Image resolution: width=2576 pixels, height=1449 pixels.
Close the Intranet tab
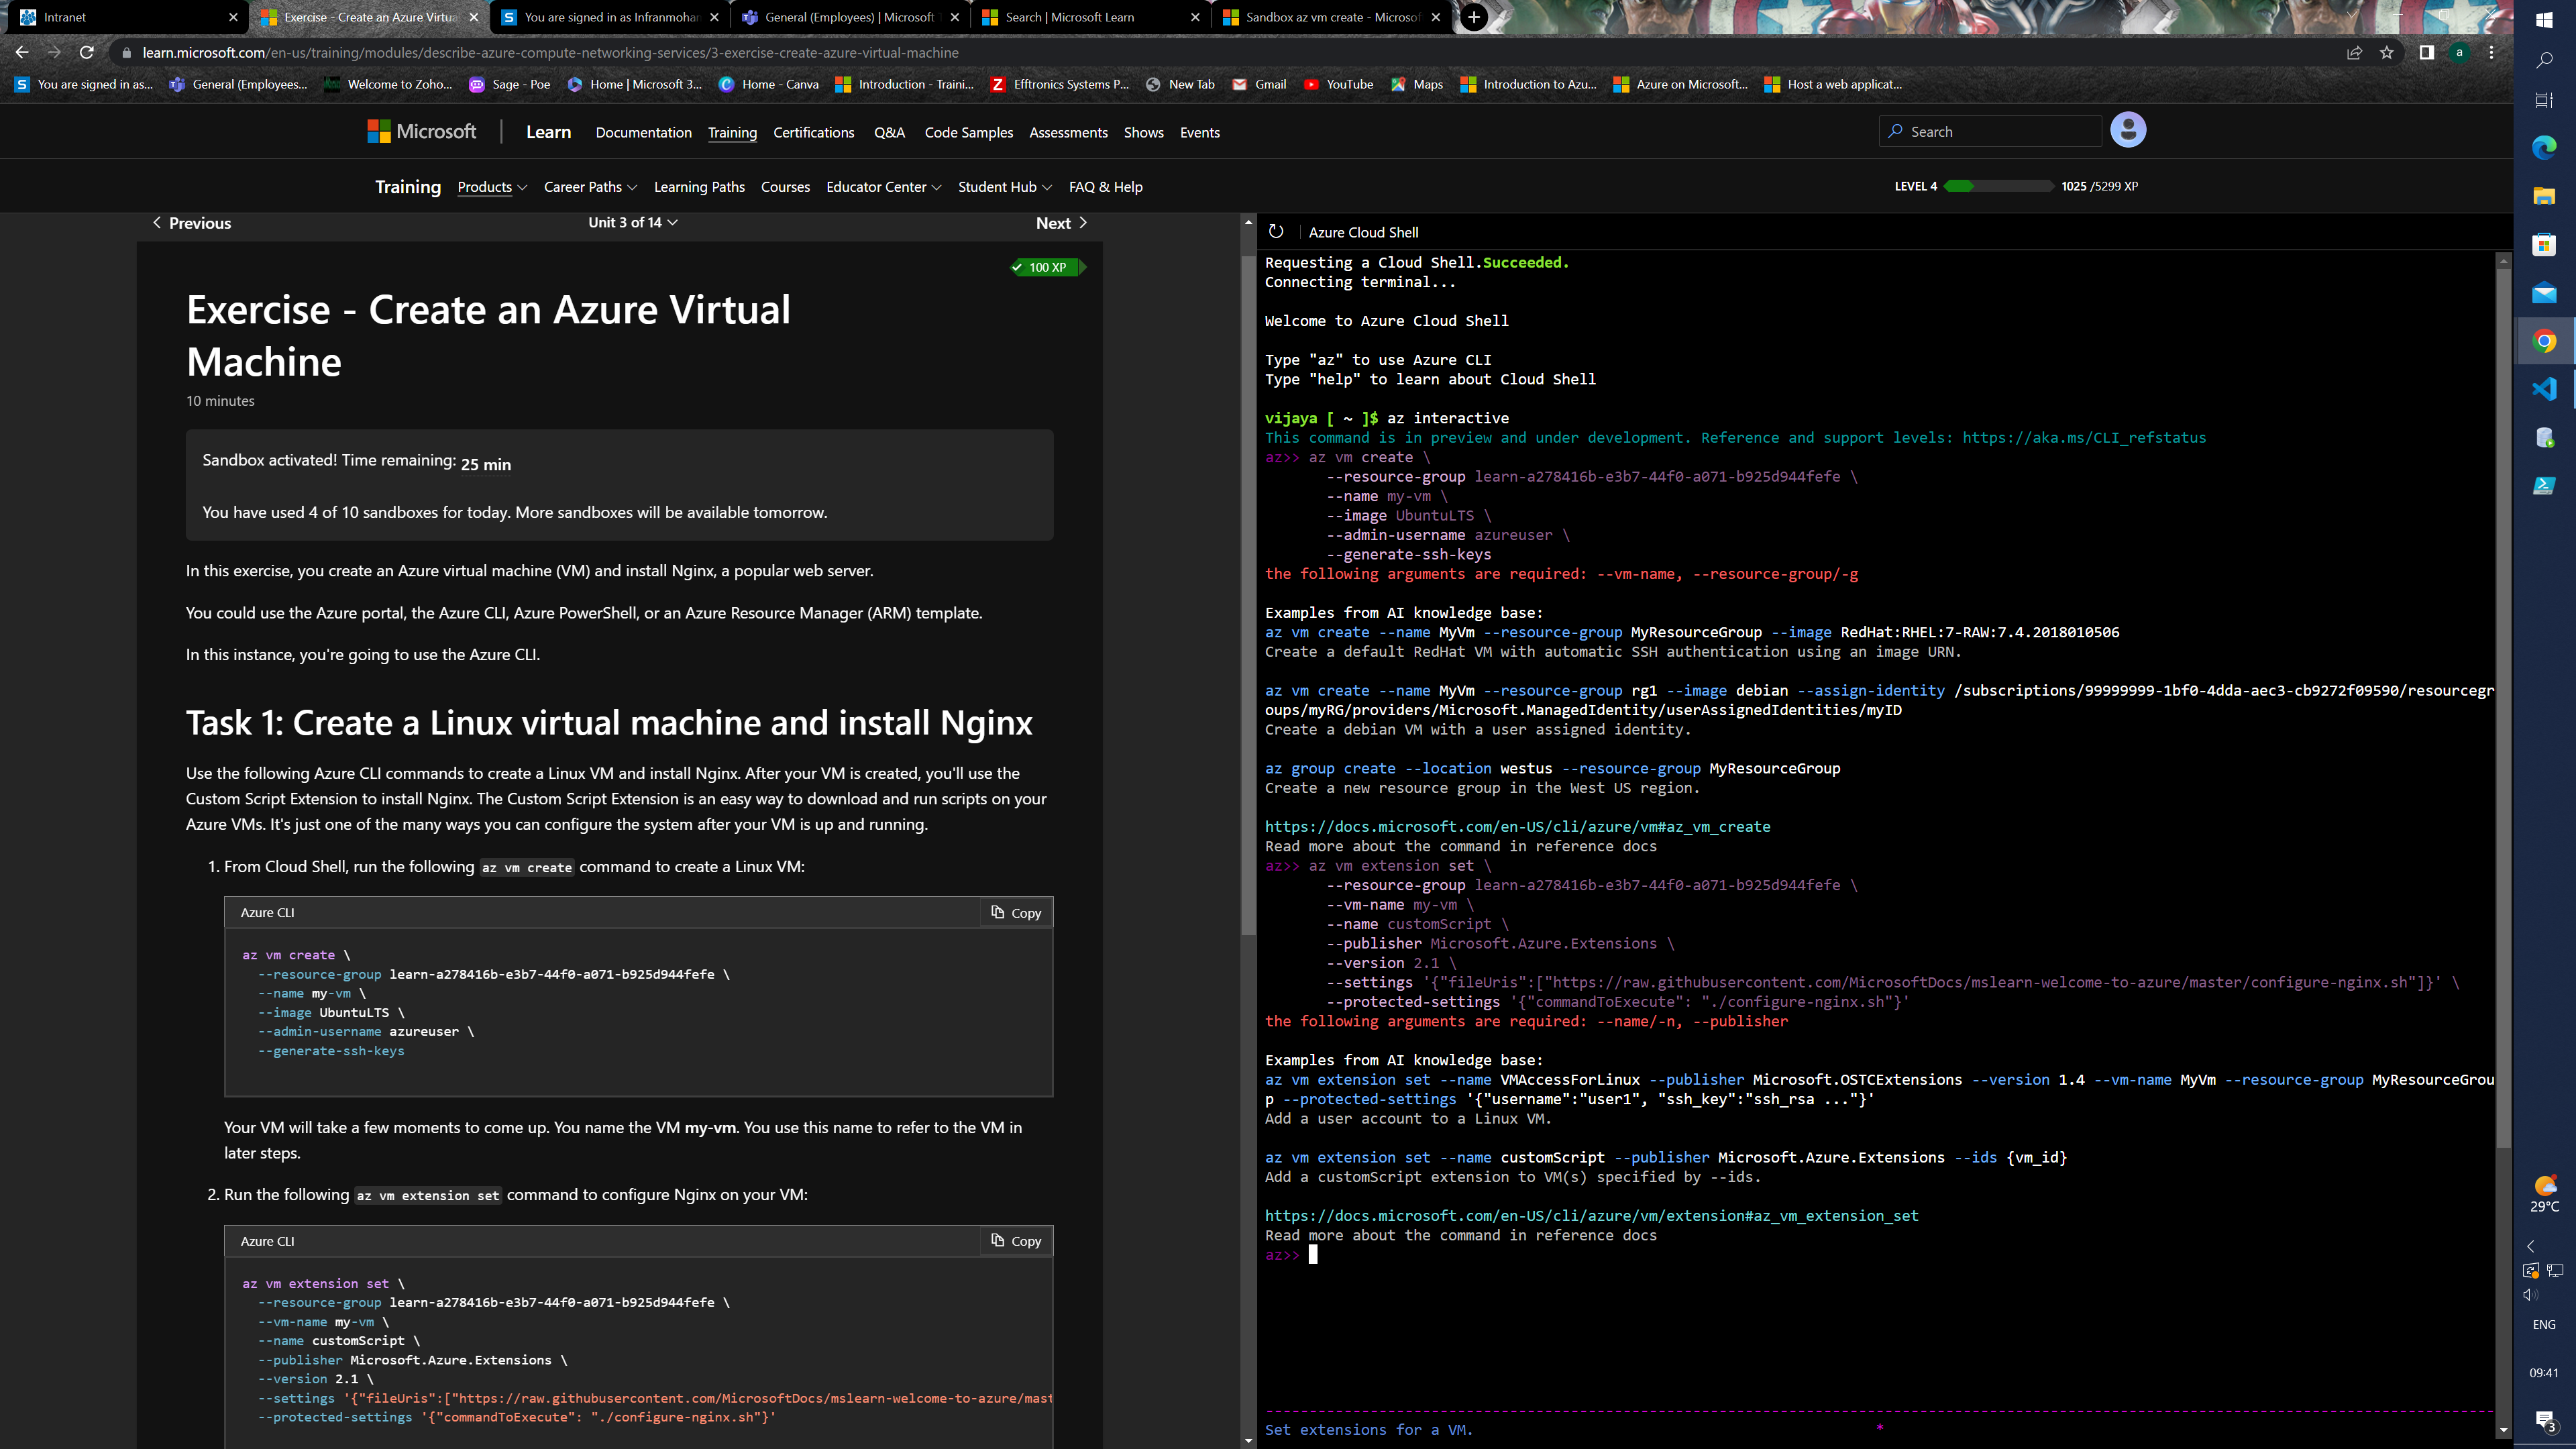pyautogui.click(x=233, y=17)
